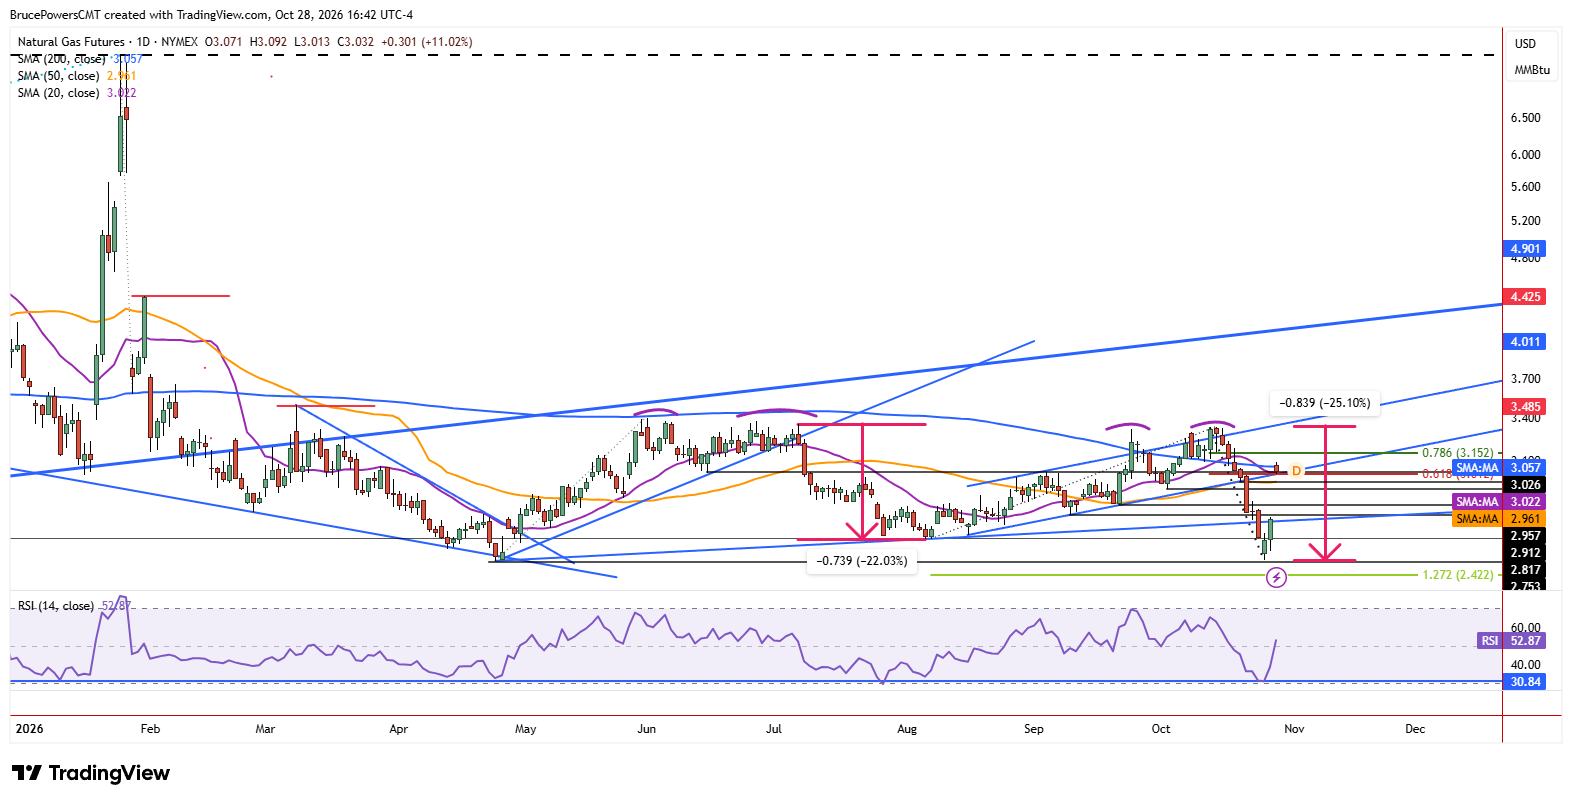This screenshot has width=1572, height=803.
Task: Click the Aug label on time axis
Action: pos(907,729)
